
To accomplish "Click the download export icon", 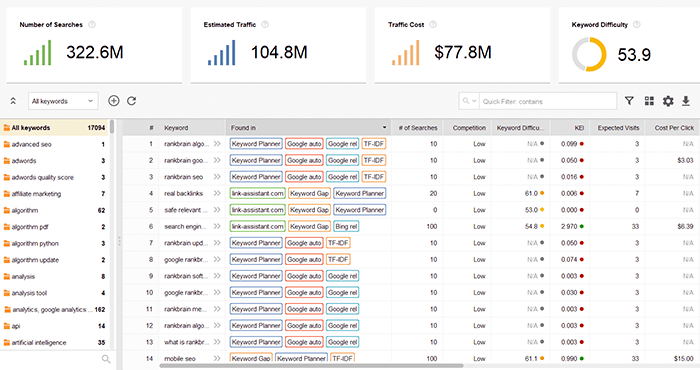I will pyautogui.click(x=686, y=101).
